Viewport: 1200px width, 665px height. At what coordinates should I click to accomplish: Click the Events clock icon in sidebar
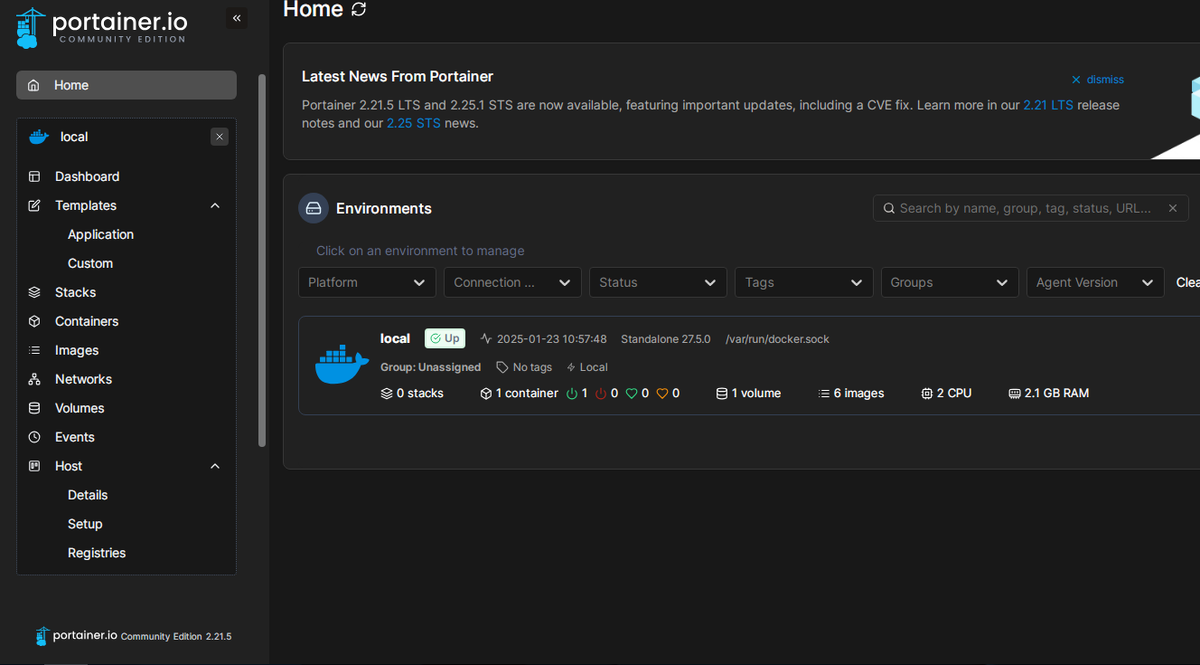pyautogui.click(x=35, y=437)
